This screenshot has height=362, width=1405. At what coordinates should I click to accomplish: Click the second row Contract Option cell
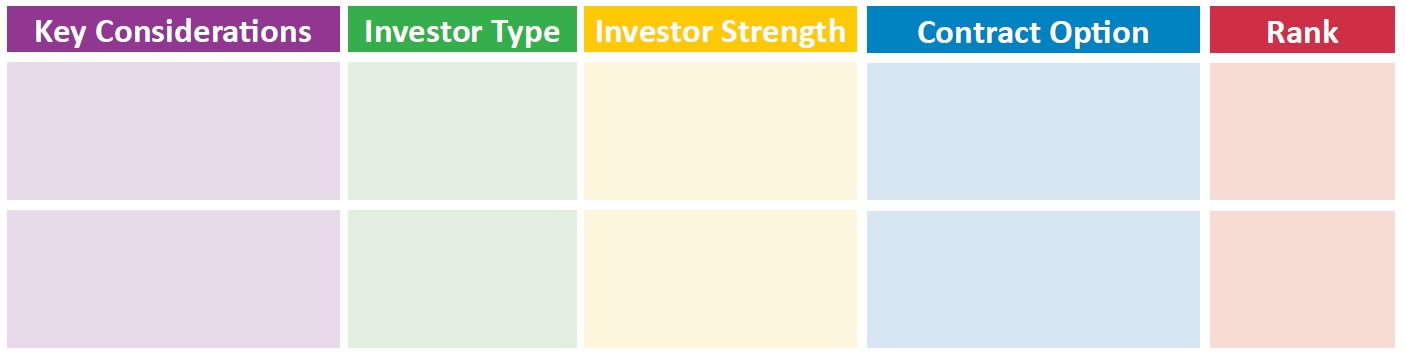(x=1033, y=279)
